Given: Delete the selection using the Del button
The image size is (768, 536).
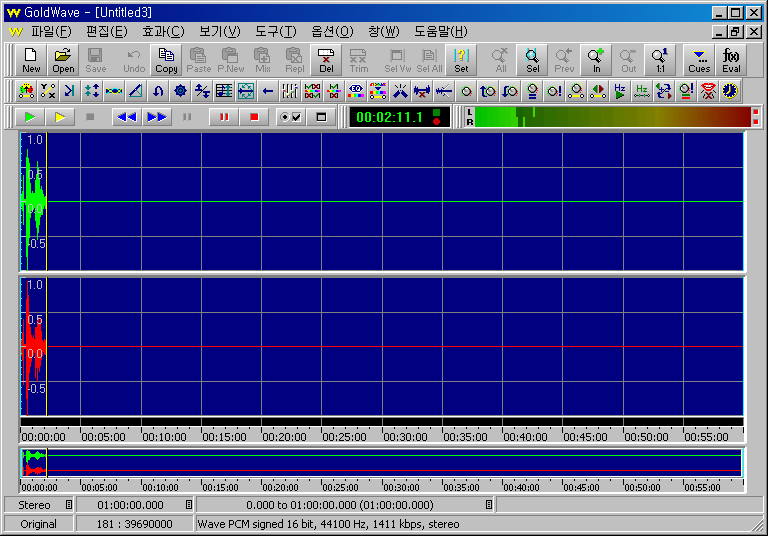Looking at the screenshot, I should pyautogui.click(x=326, y=60).
